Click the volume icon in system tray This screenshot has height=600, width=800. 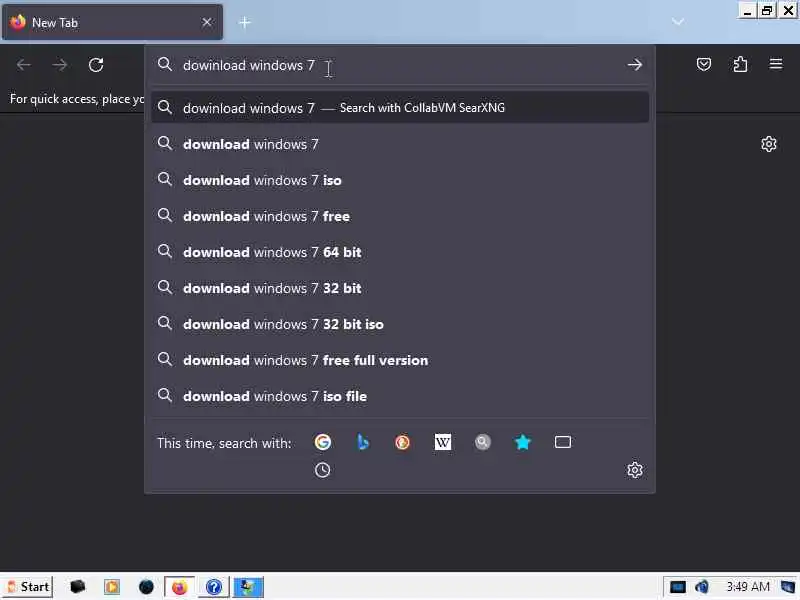click(703, 587)
